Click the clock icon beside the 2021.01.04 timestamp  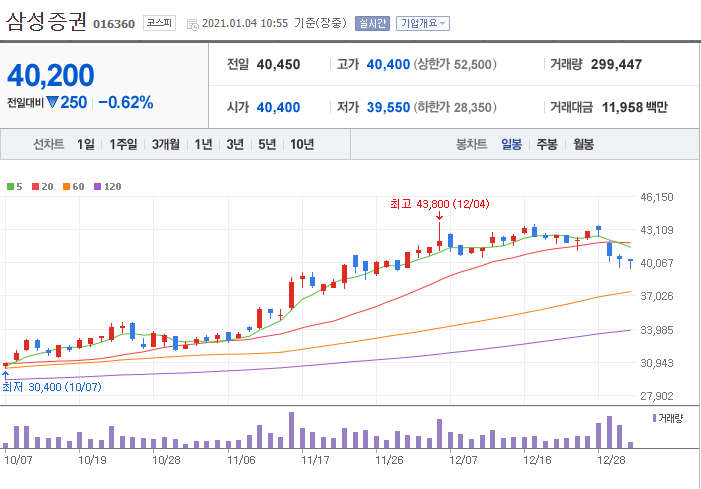click(x=193, y=25)
